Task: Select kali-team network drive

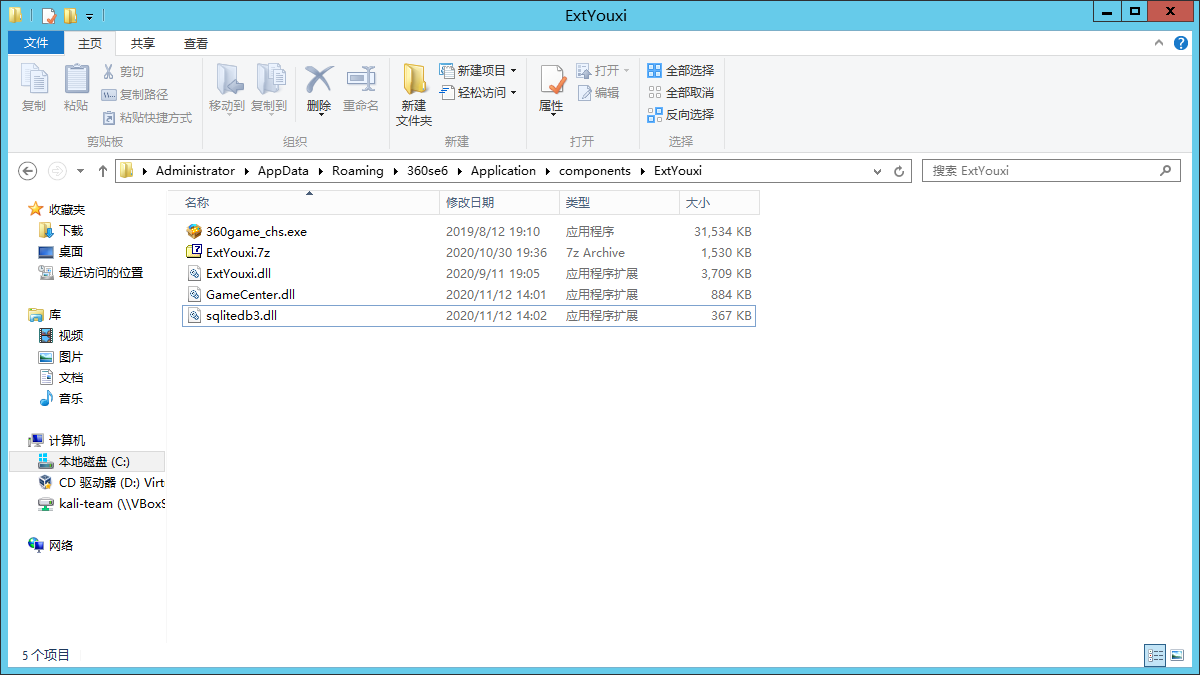Action: (x=101, y=504)
